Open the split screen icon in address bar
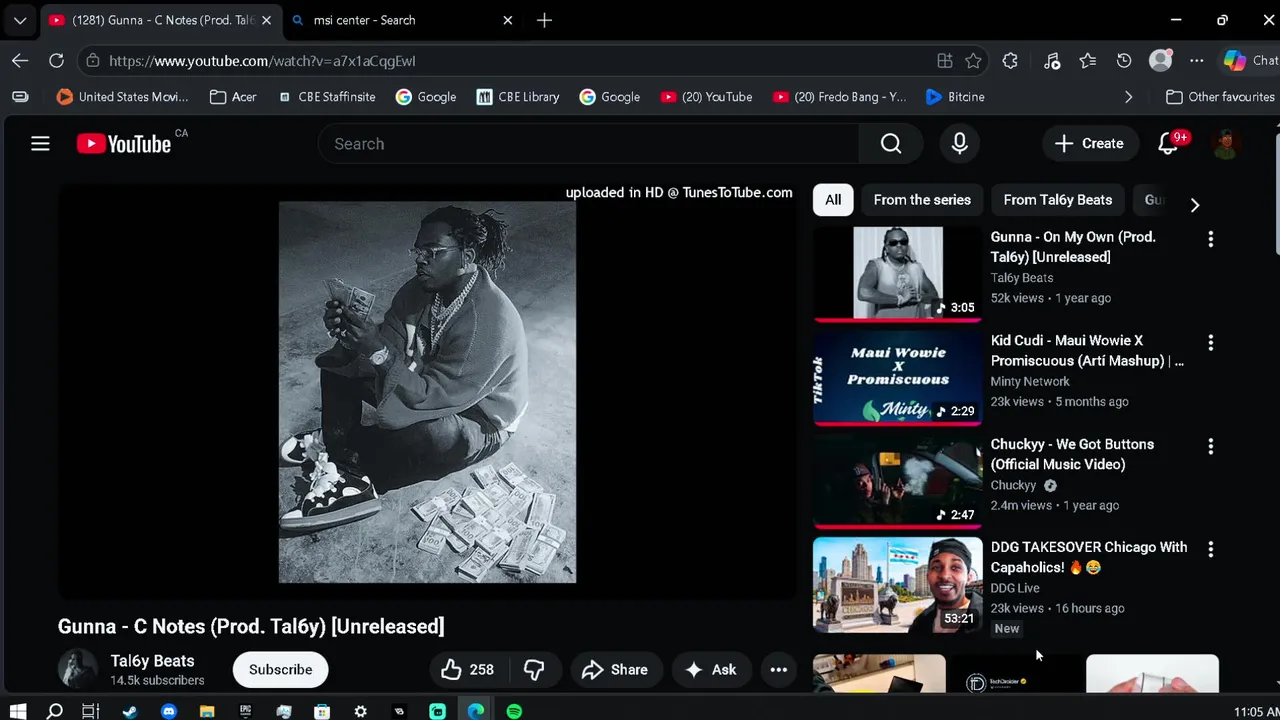The height and width of the screenshot is (720, 1280). (x=944, y=61)
